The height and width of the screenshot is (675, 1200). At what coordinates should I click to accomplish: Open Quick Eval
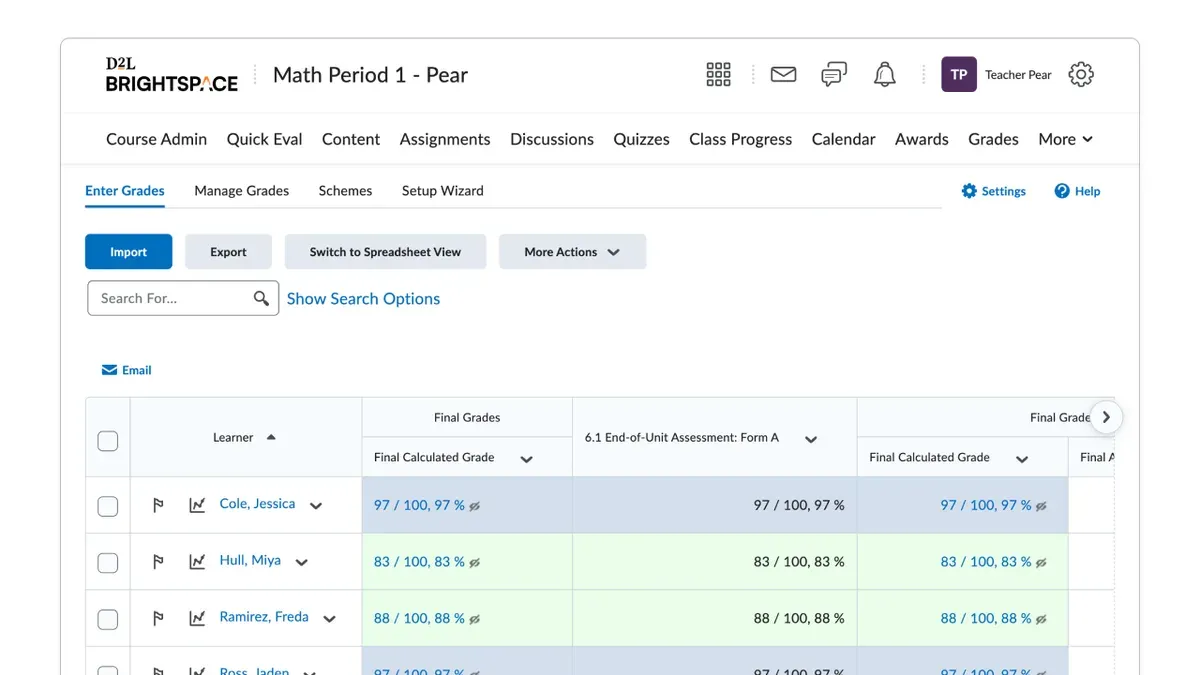264,139
